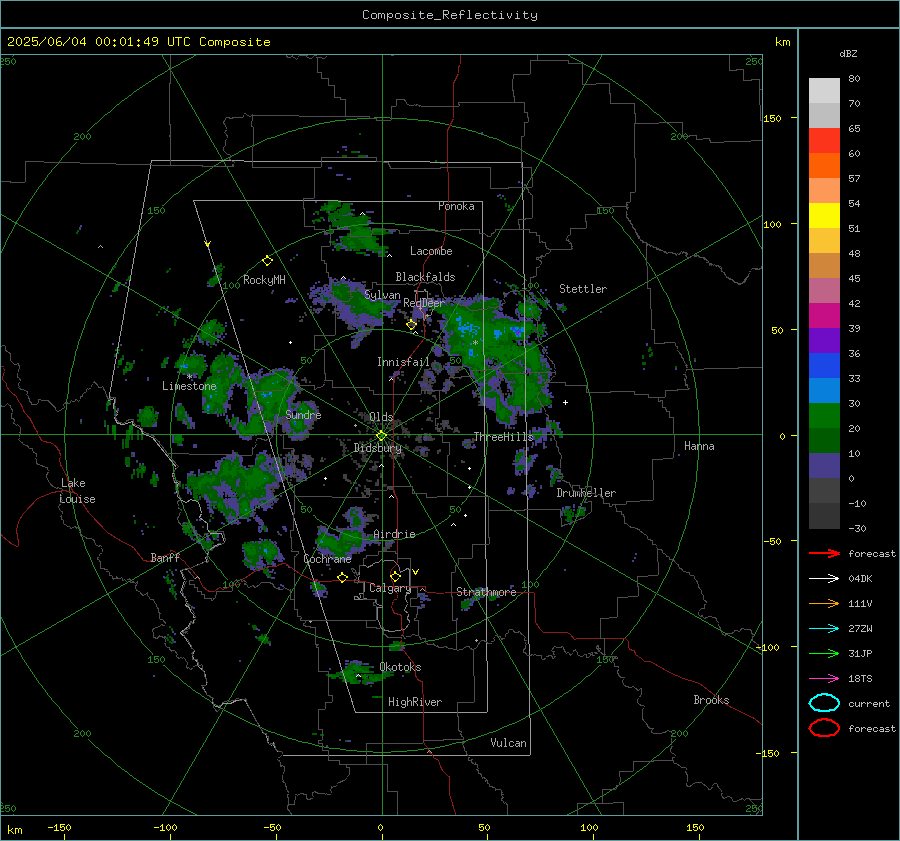The image size is (900, 841).
Task: Click the RedDeer city label
Action: 424,303
